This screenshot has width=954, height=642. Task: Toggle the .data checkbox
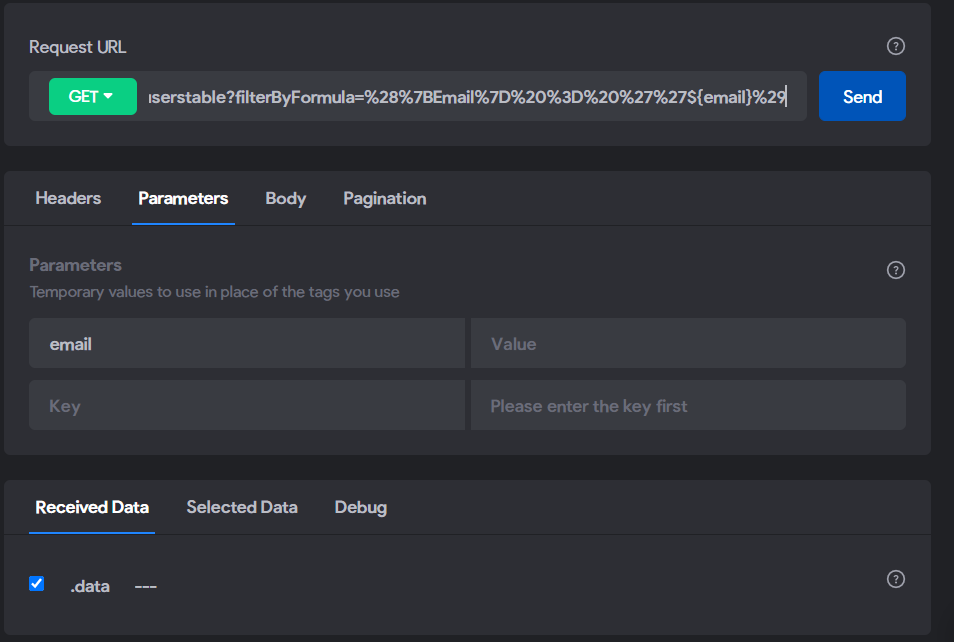click(37, 584)
